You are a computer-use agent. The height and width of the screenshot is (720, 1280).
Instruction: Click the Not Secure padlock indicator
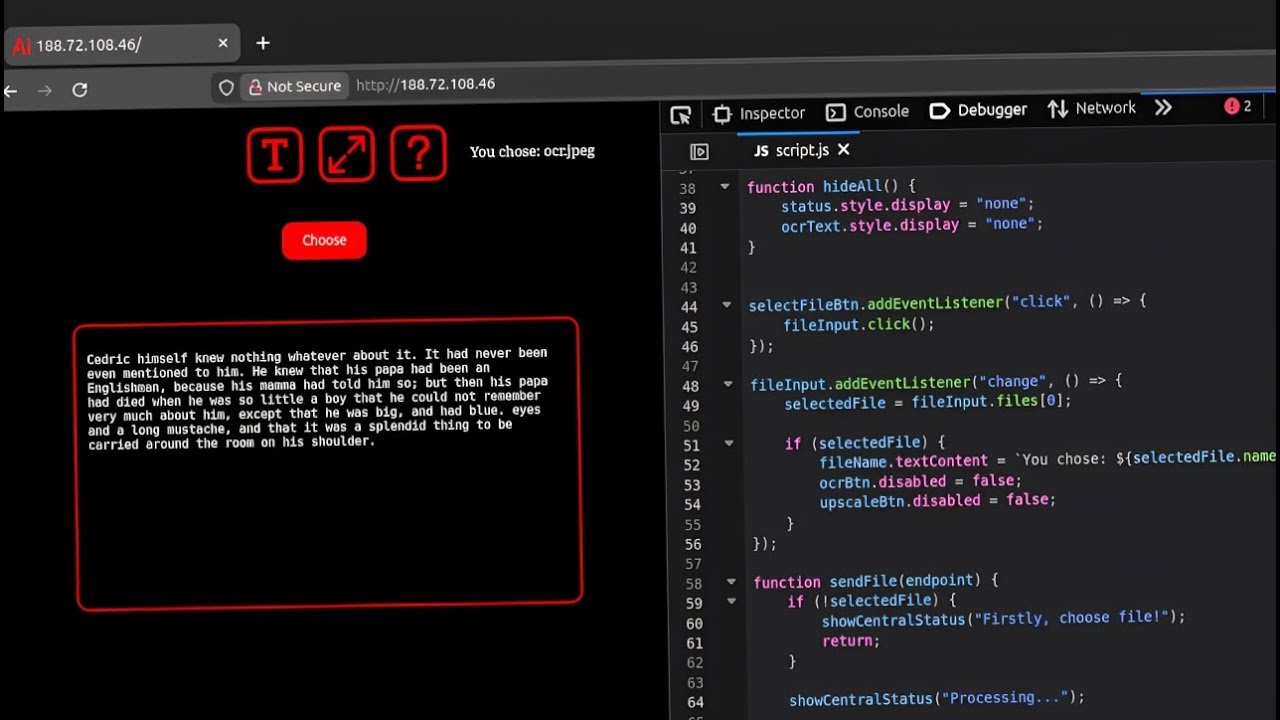(294, 86)
